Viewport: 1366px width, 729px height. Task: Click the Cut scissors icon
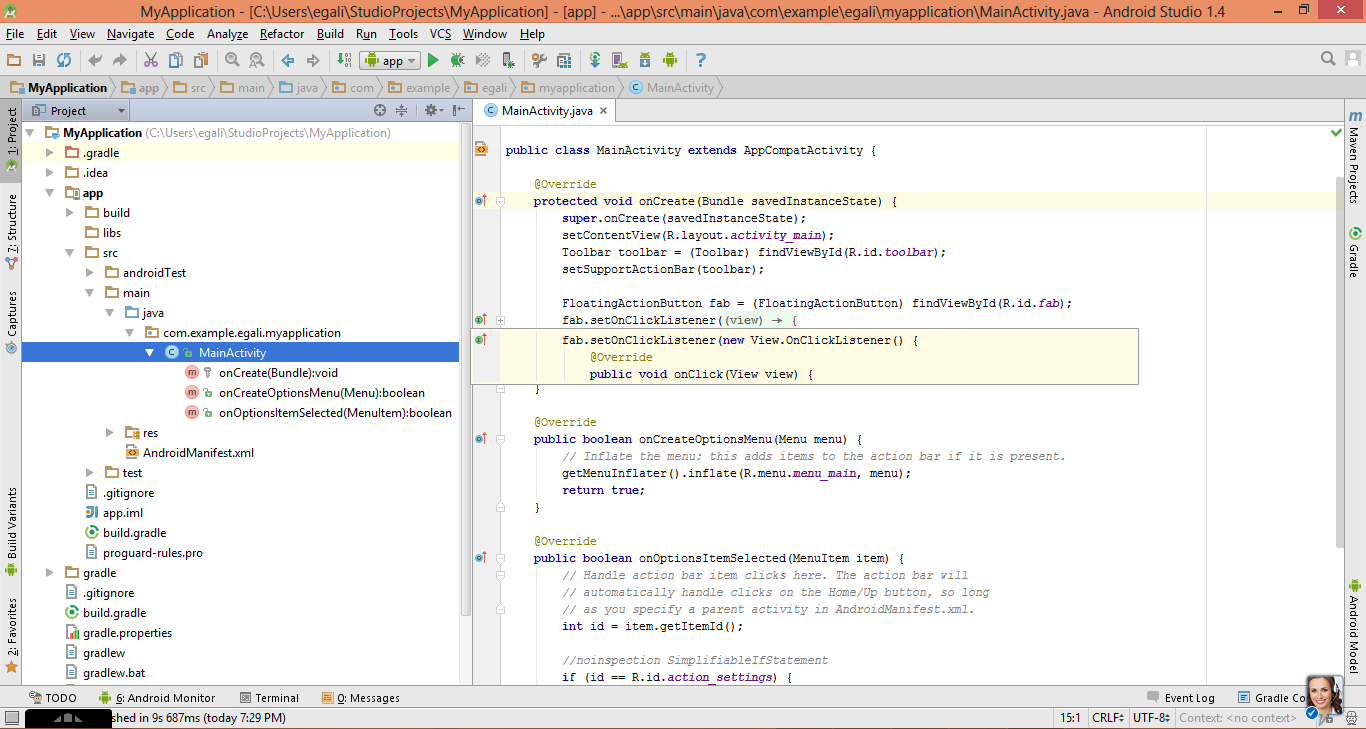(151, 61)
